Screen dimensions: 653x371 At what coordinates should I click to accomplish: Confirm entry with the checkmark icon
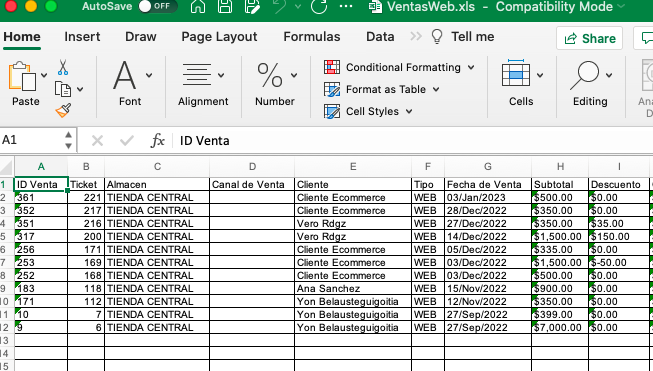click(x=127, y=141)
